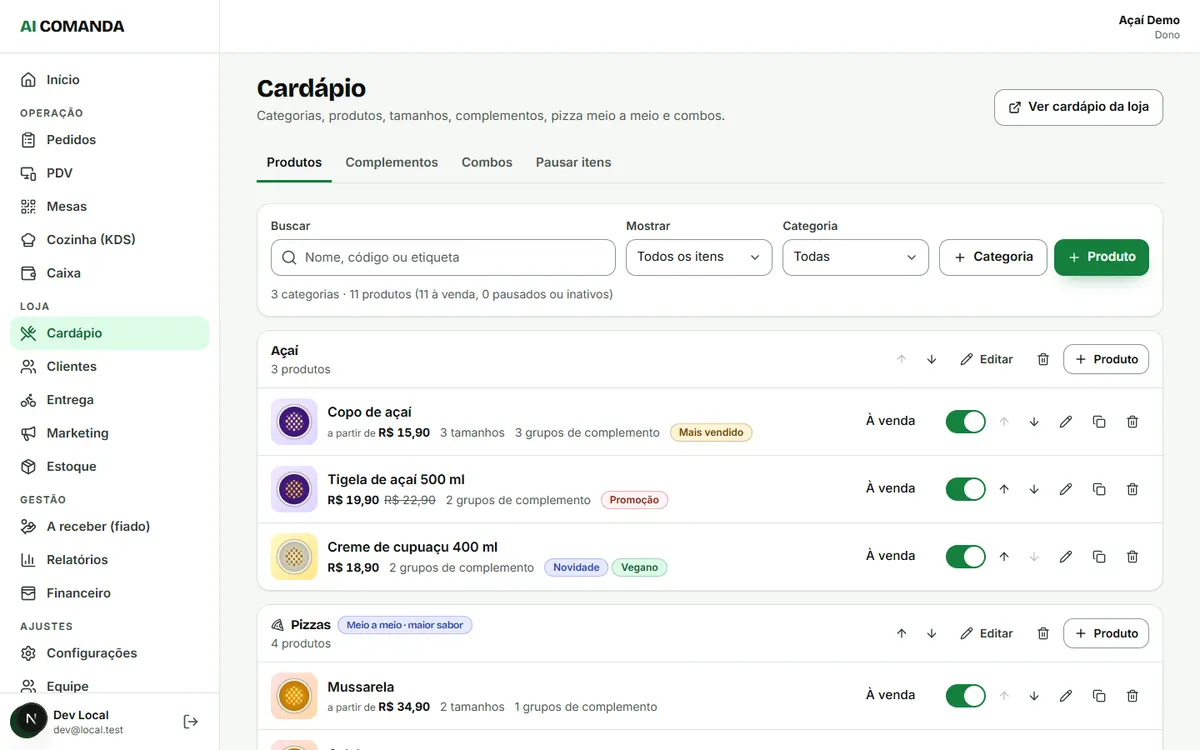Duplicate the Mussarela product
Viewport: 1200px width, 750px height.
click(1099, 696)
